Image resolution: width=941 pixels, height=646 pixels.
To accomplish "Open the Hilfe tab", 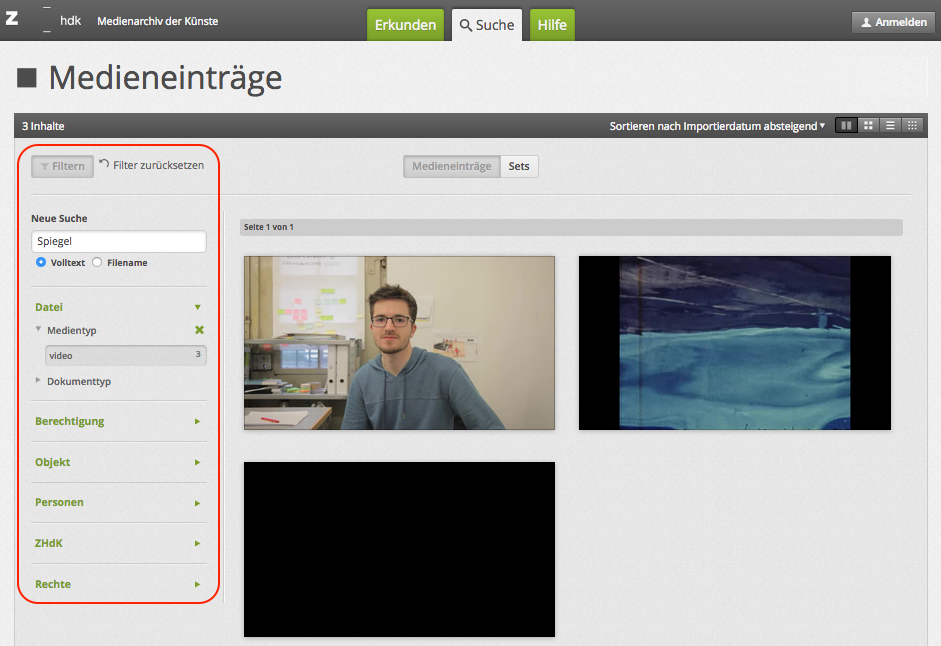I will [551, 25].
